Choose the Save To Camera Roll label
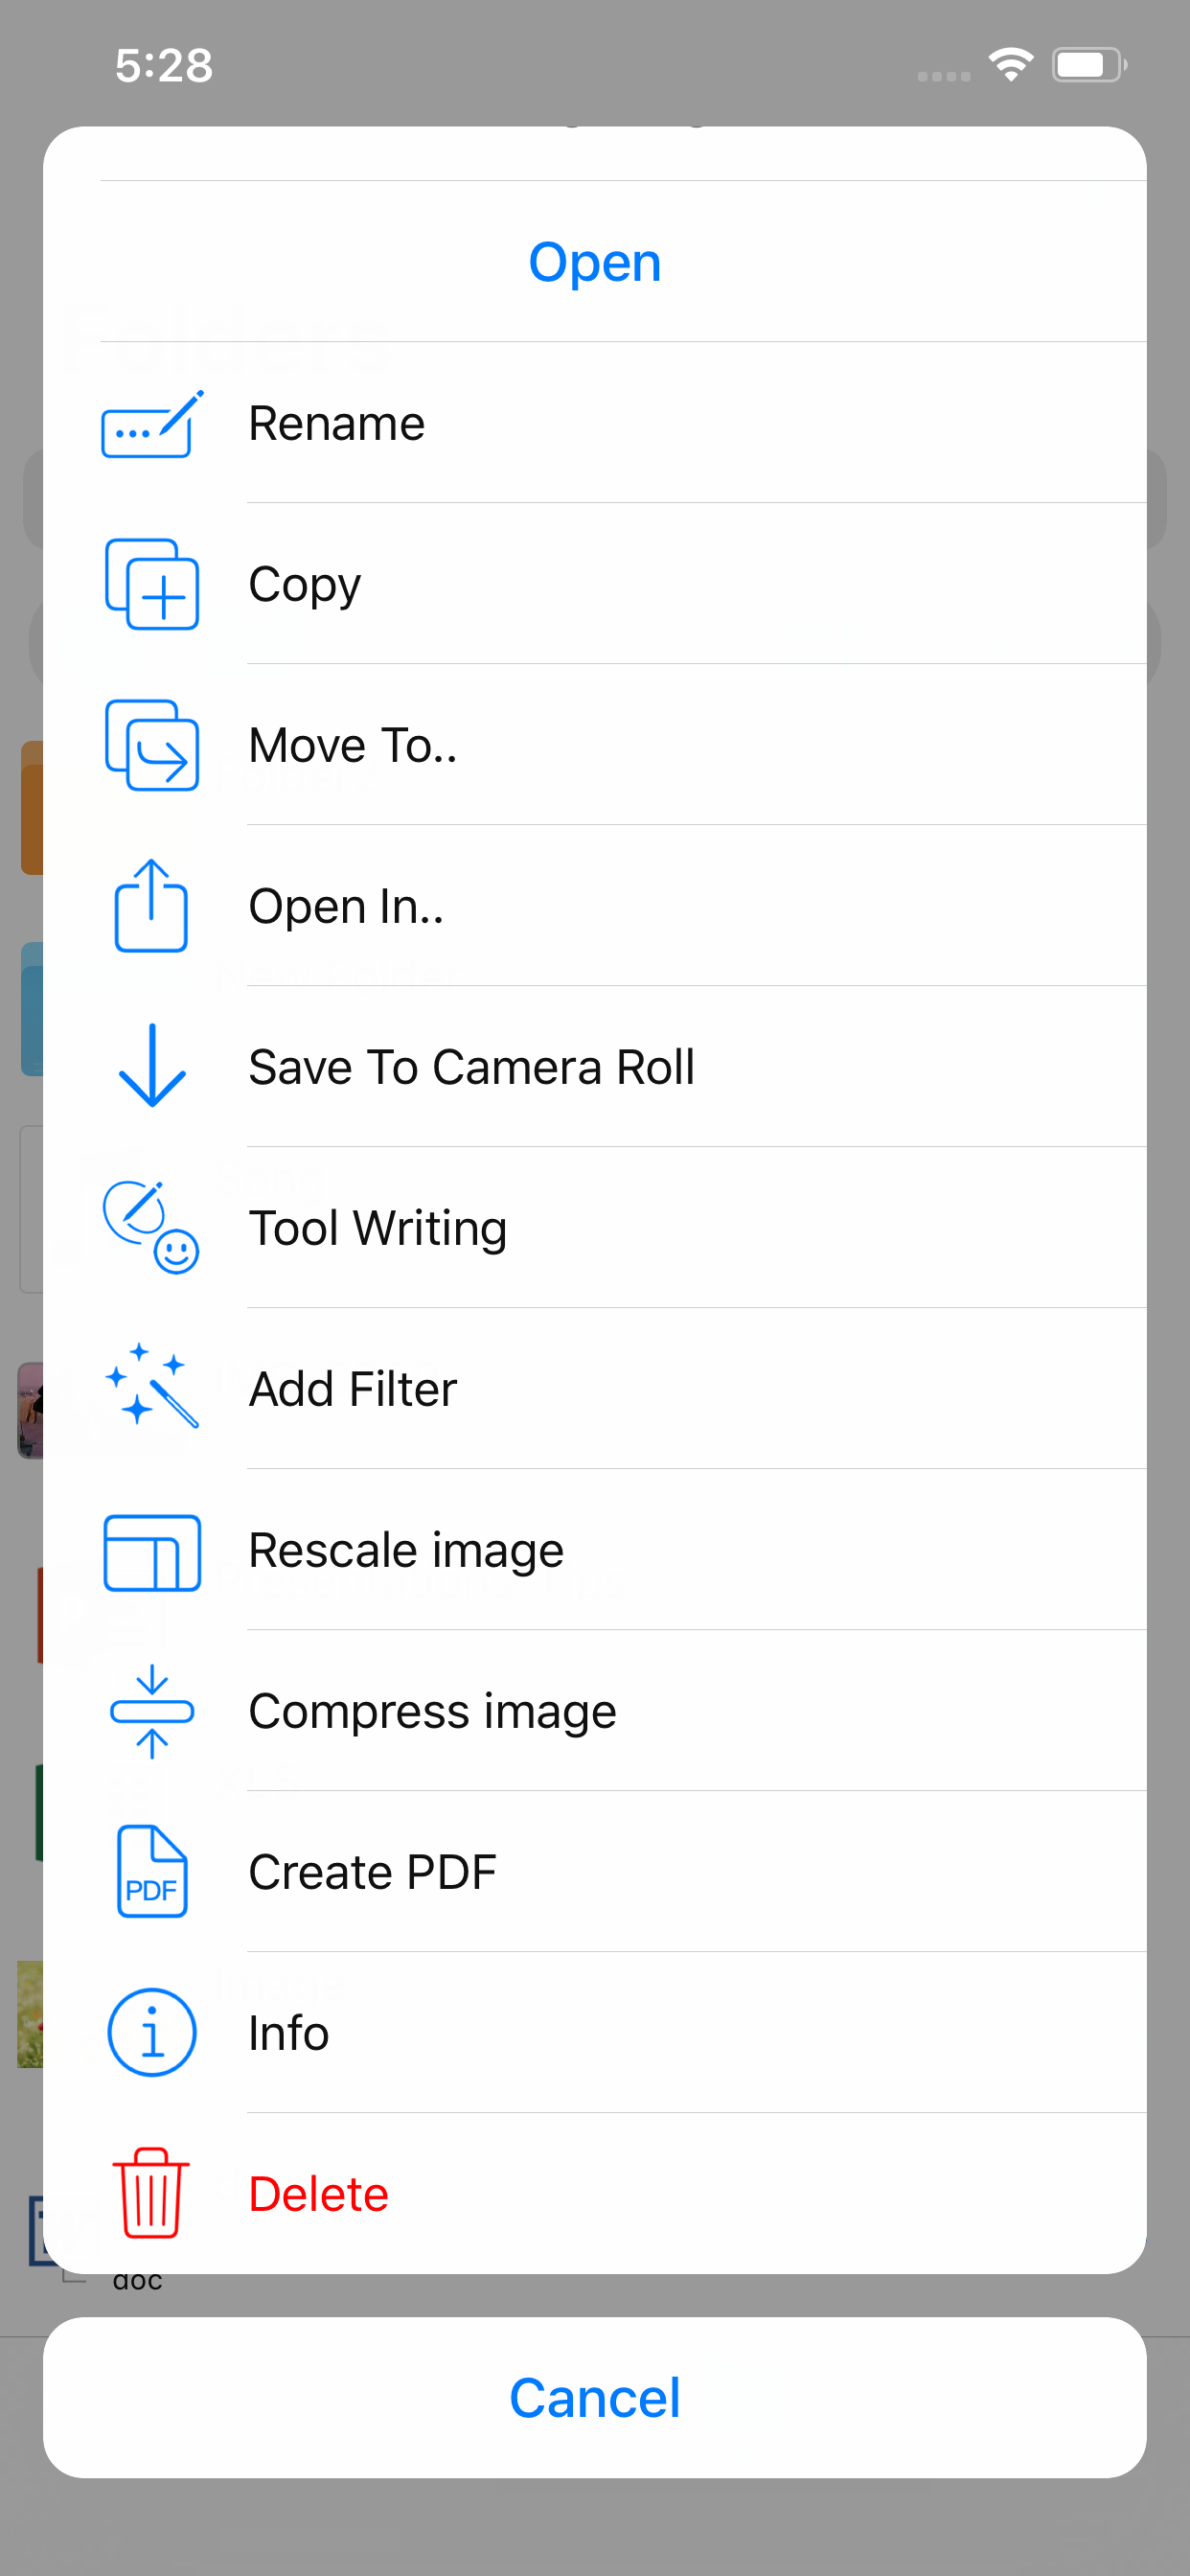1190x2576 pixels. [471, 1067]
